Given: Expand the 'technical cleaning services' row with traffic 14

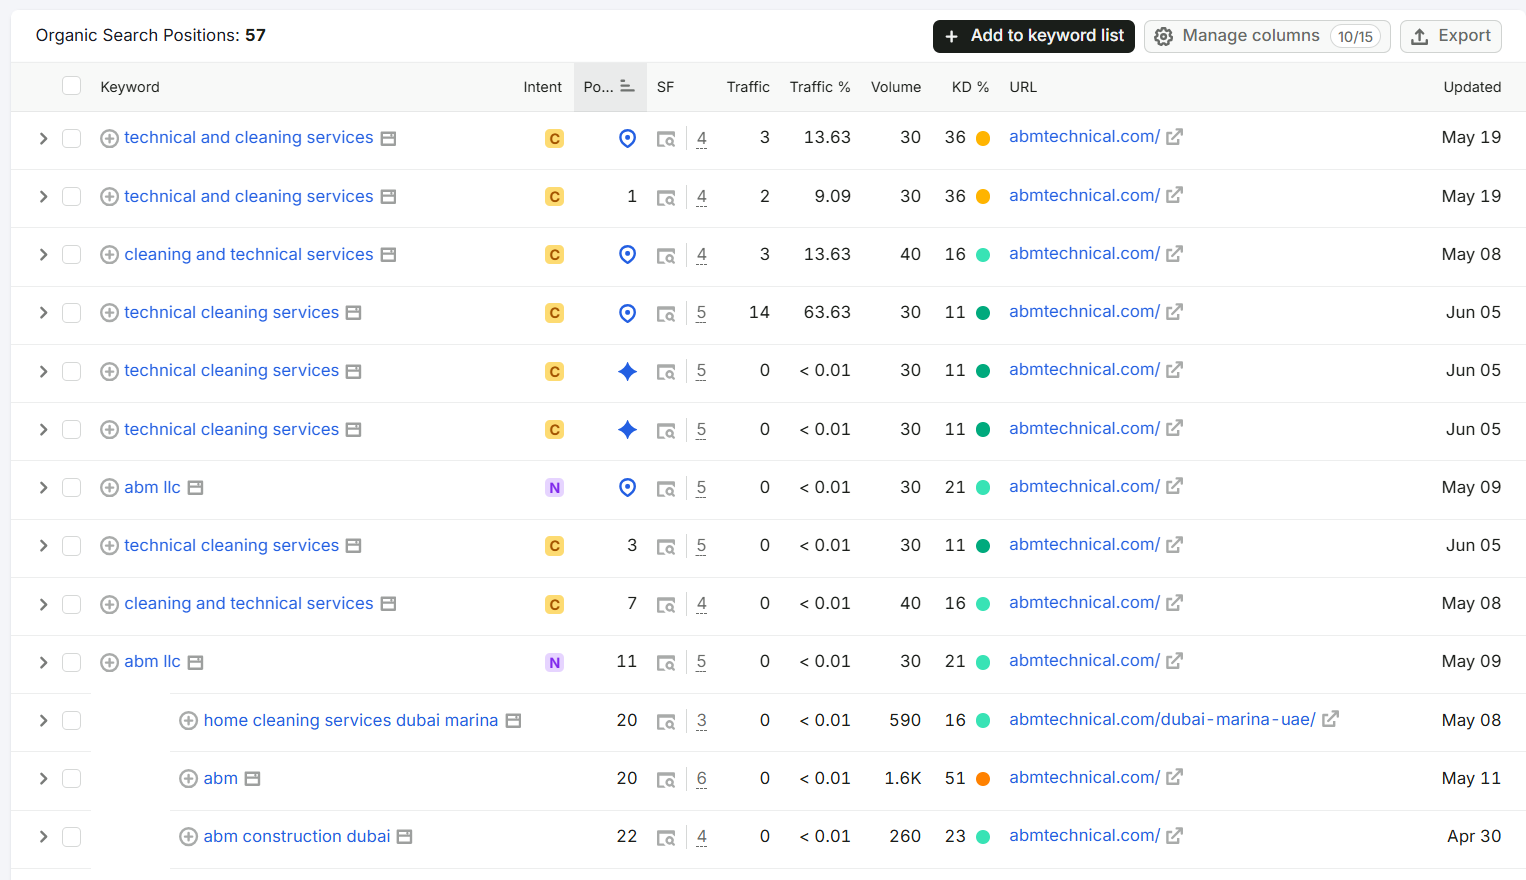Looking at the screenshot, I should [x=43, y=313].
